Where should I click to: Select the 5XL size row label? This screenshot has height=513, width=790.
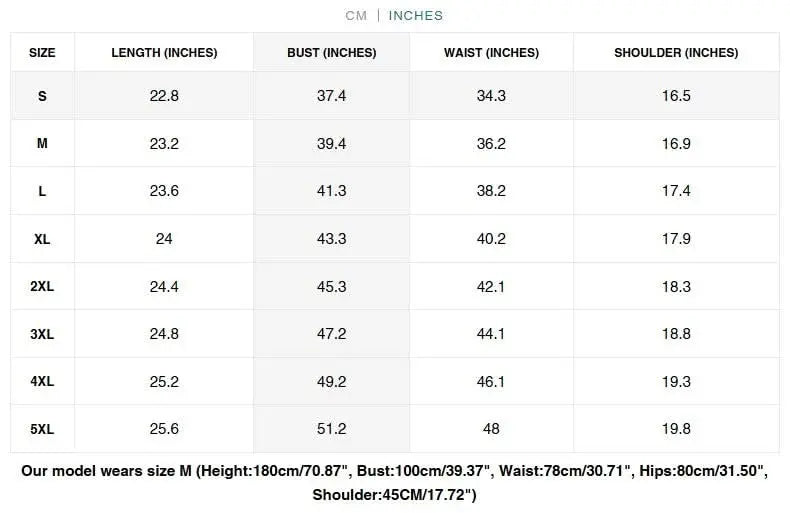pos(42,429)
